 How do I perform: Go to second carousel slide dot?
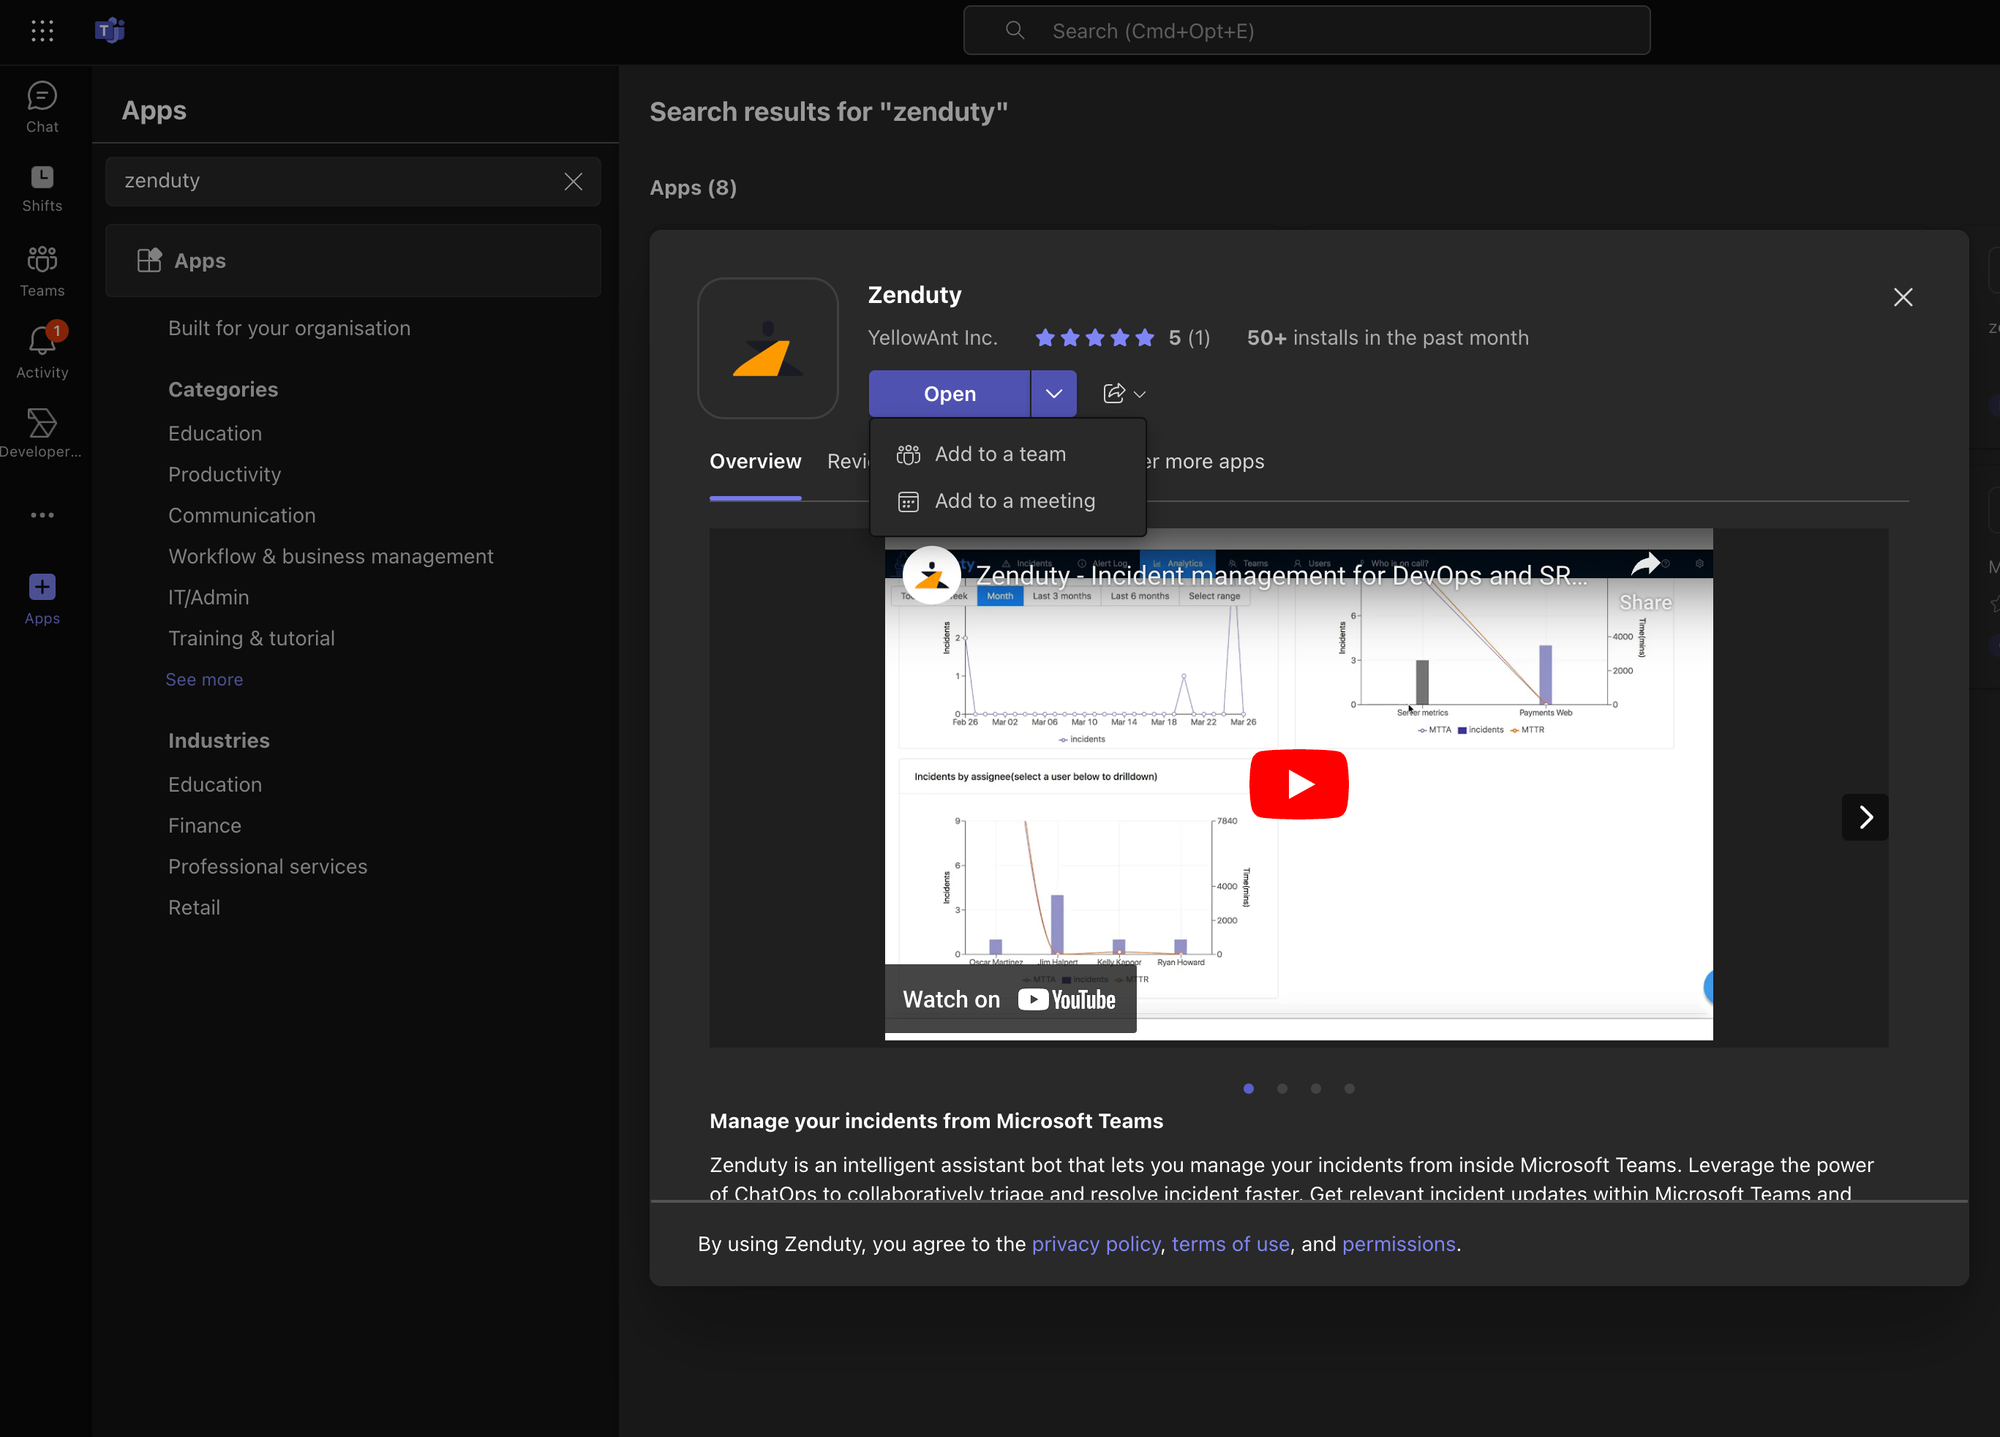(x=1282, y=1088)
